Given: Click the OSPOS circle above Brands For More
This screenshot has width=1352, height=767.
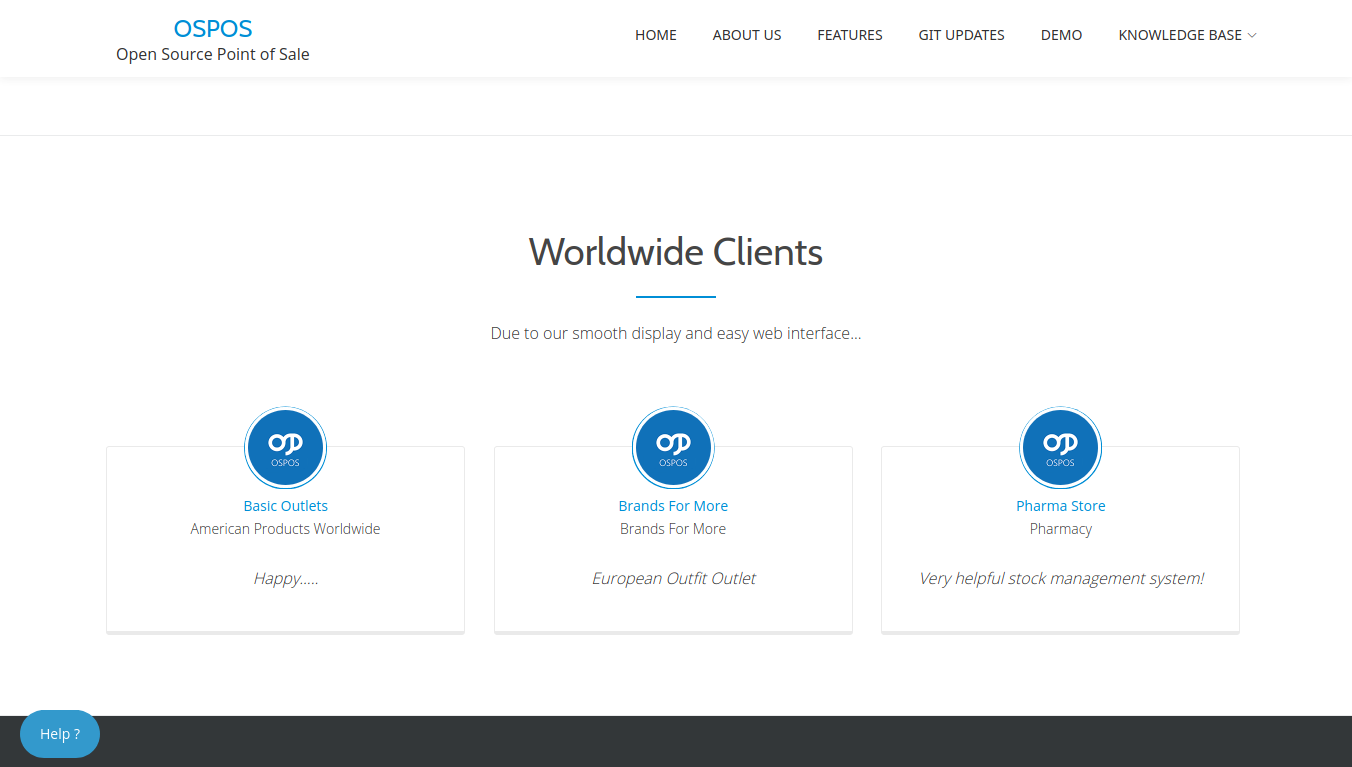Looking at the screenshot, I should 672,447.
